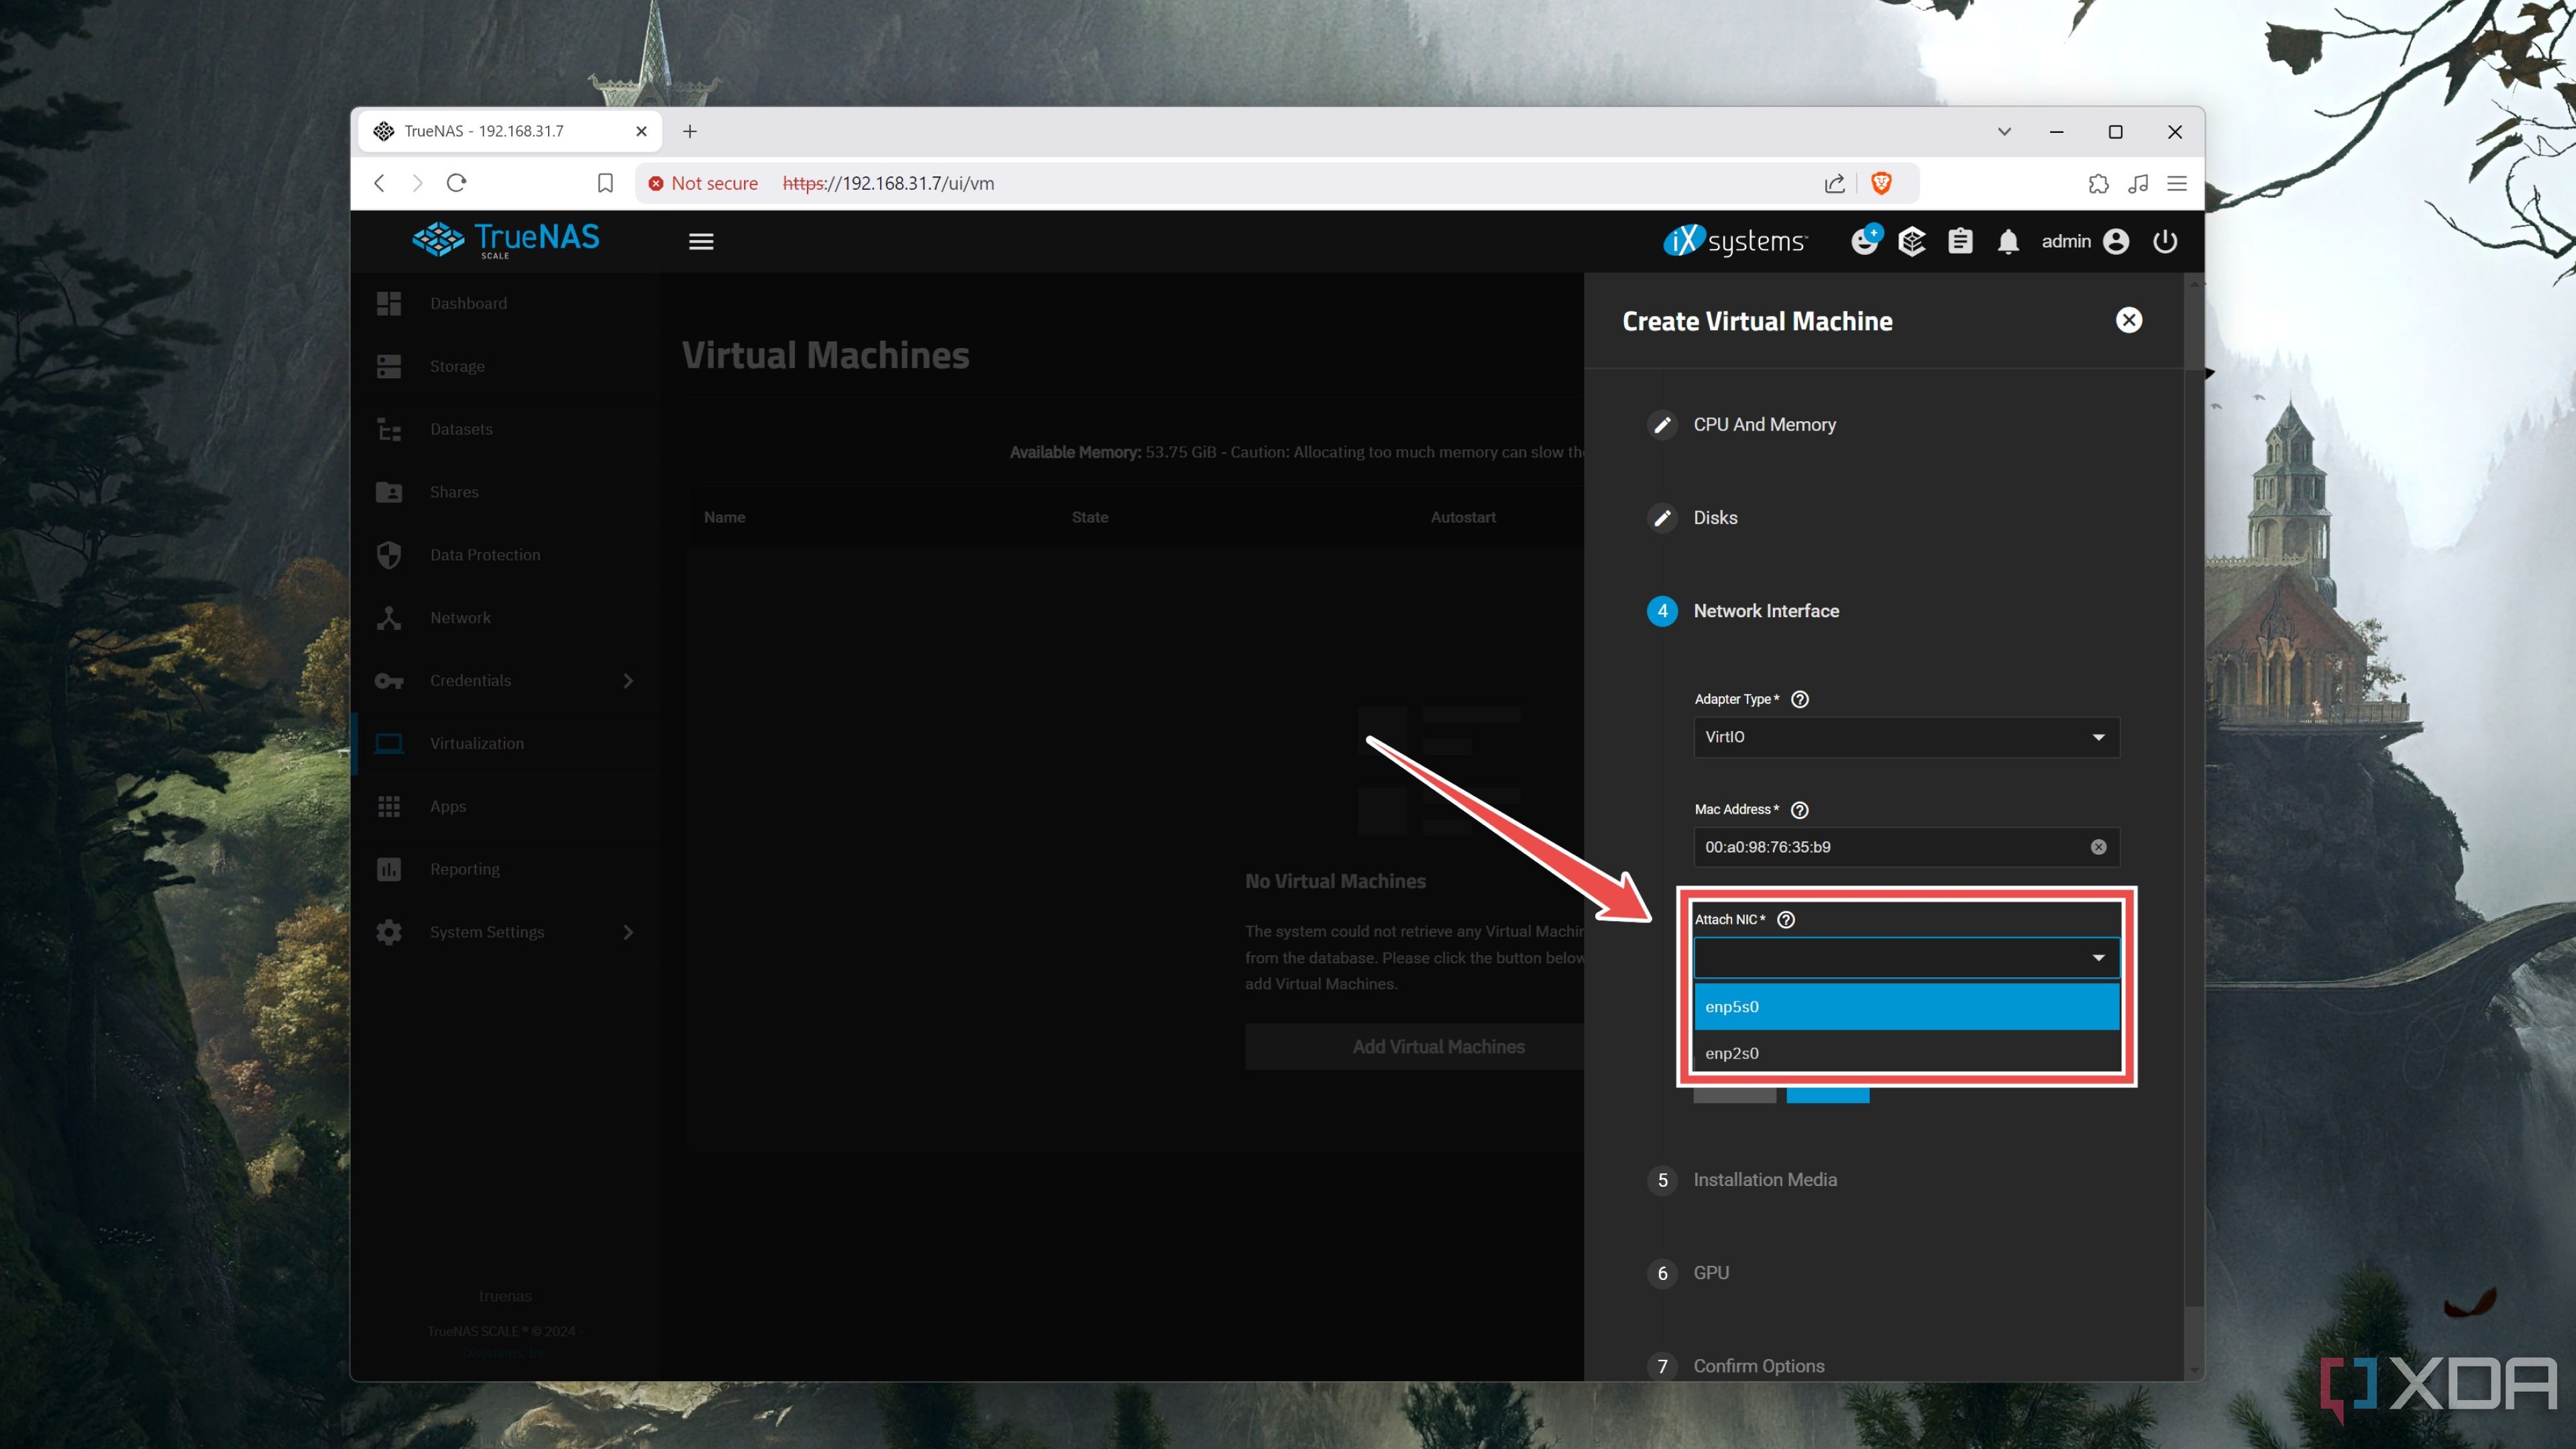Expand the Credentials menu with arrow
Viewport: 2576px width, 1449px height.
[x=630, y=680]
